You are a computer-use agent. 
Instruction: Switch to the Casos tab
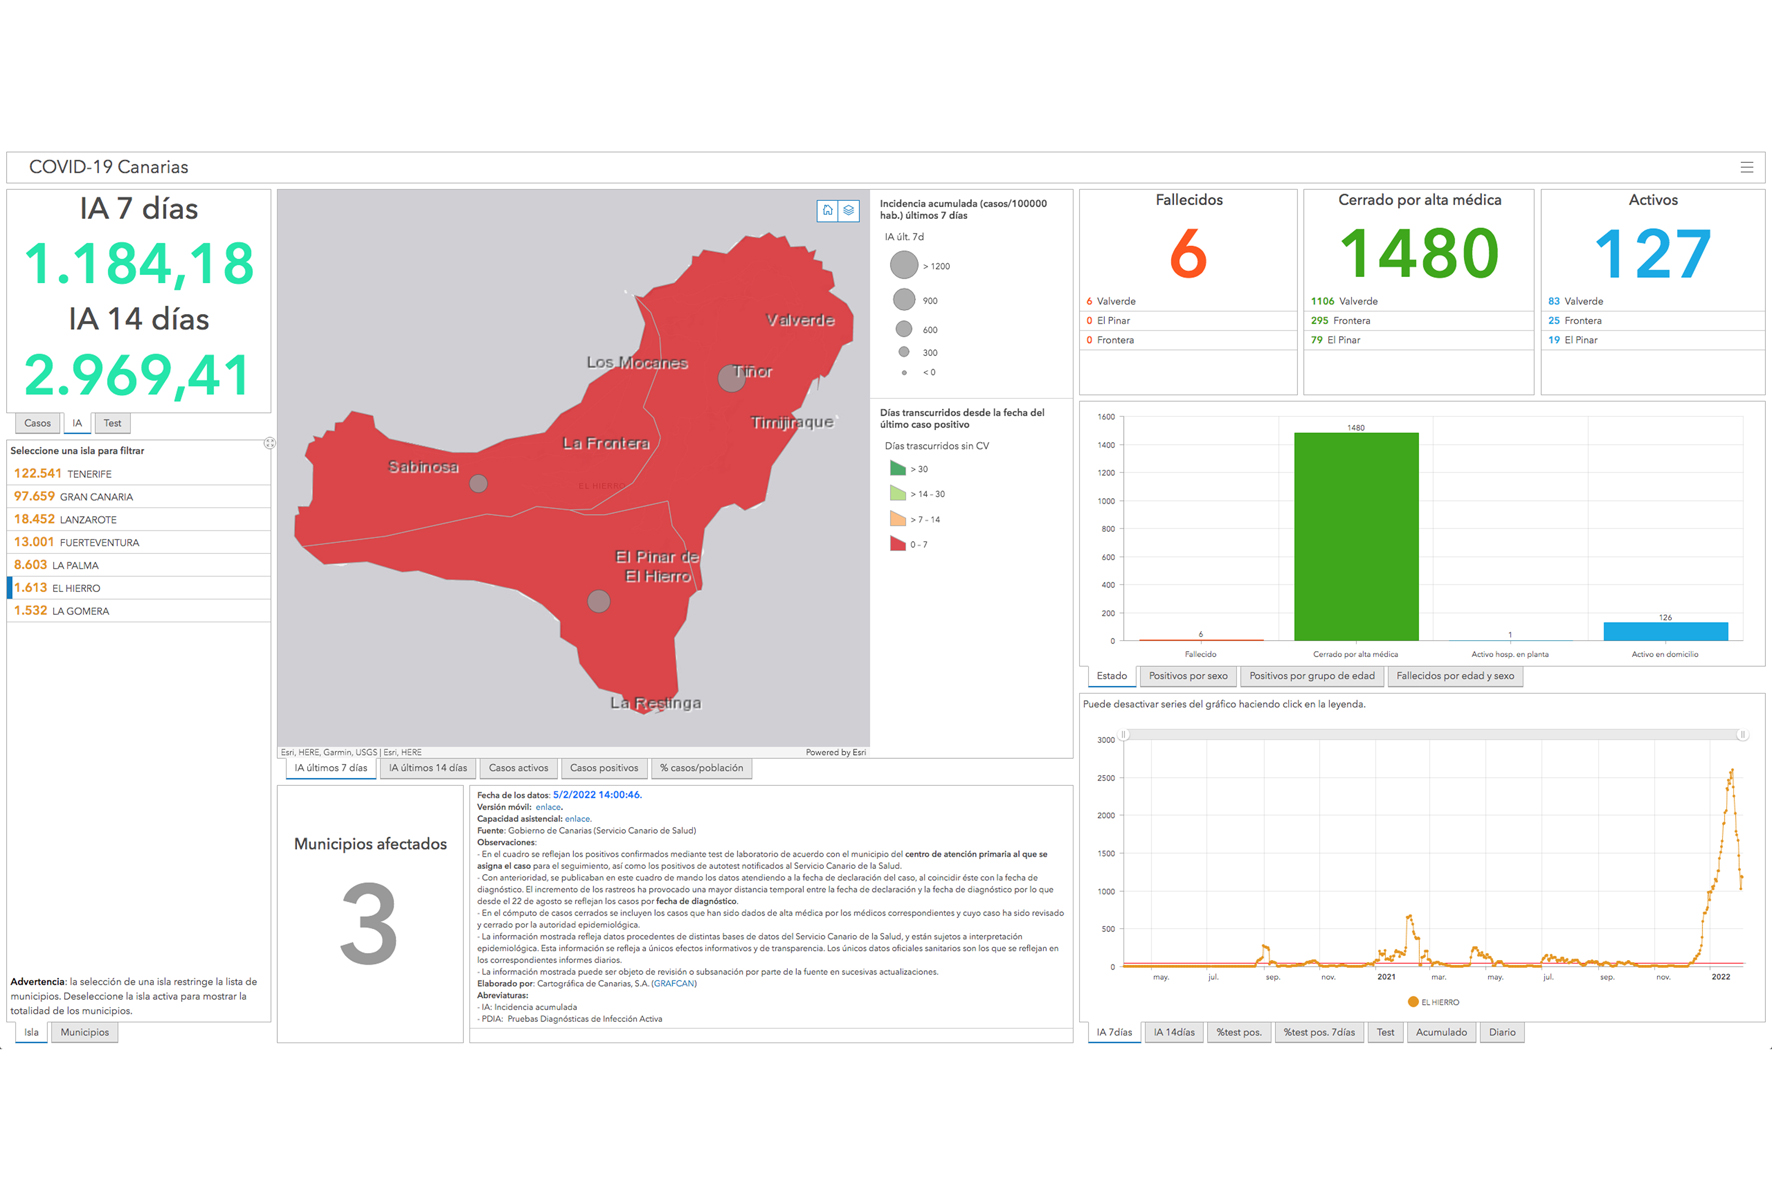click(x=37, y=424)
